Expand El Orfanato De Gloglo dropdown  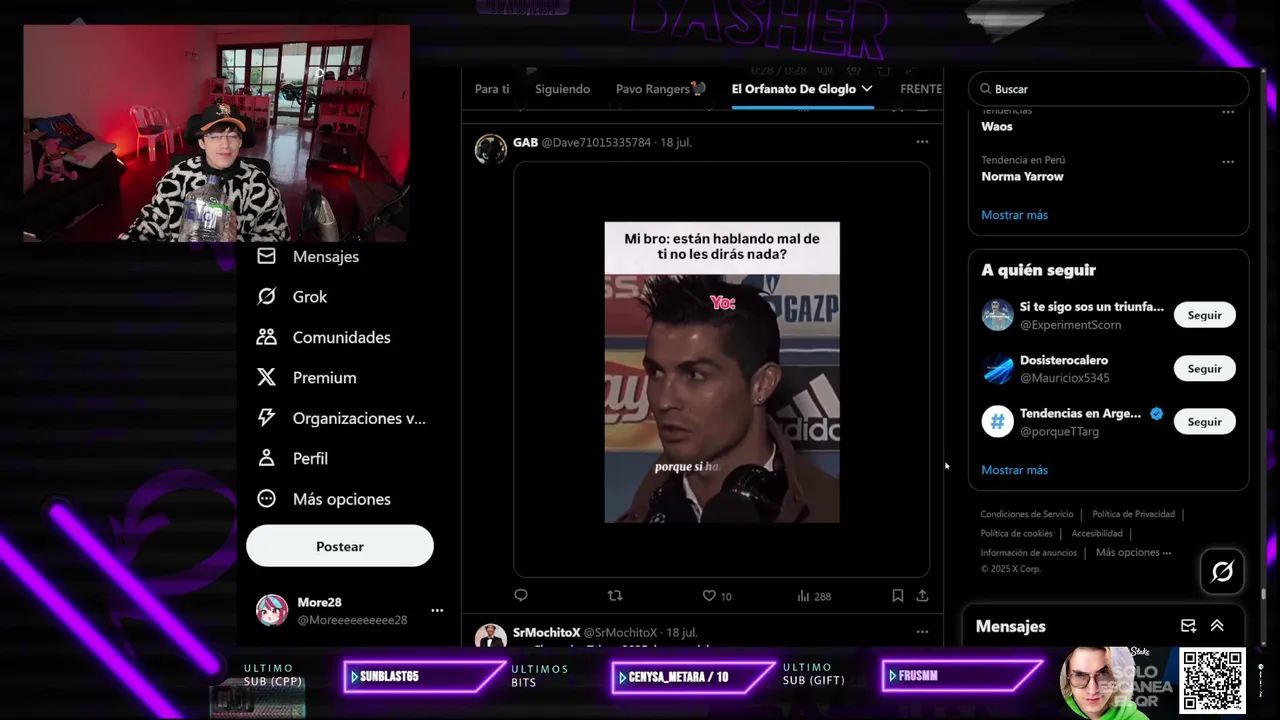click(x=866, y=89)
